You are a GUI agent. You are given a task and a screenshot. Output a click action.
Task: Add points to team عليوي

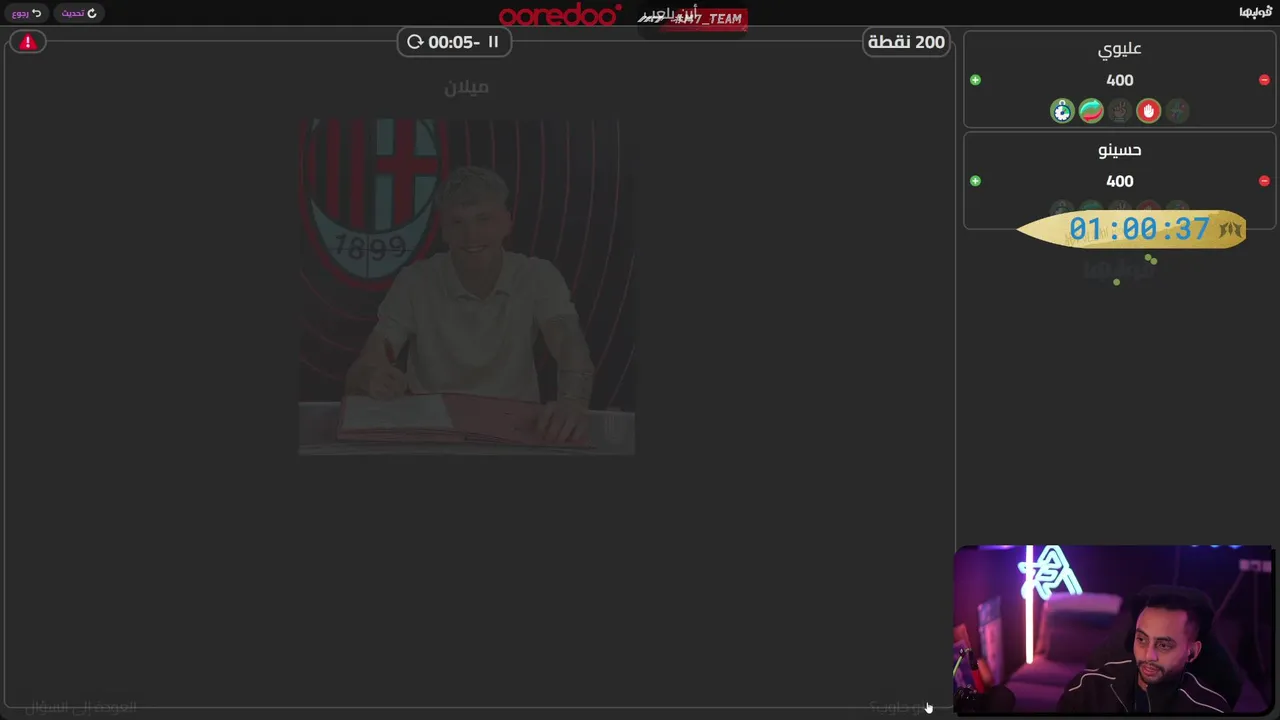tap(976, 80)
